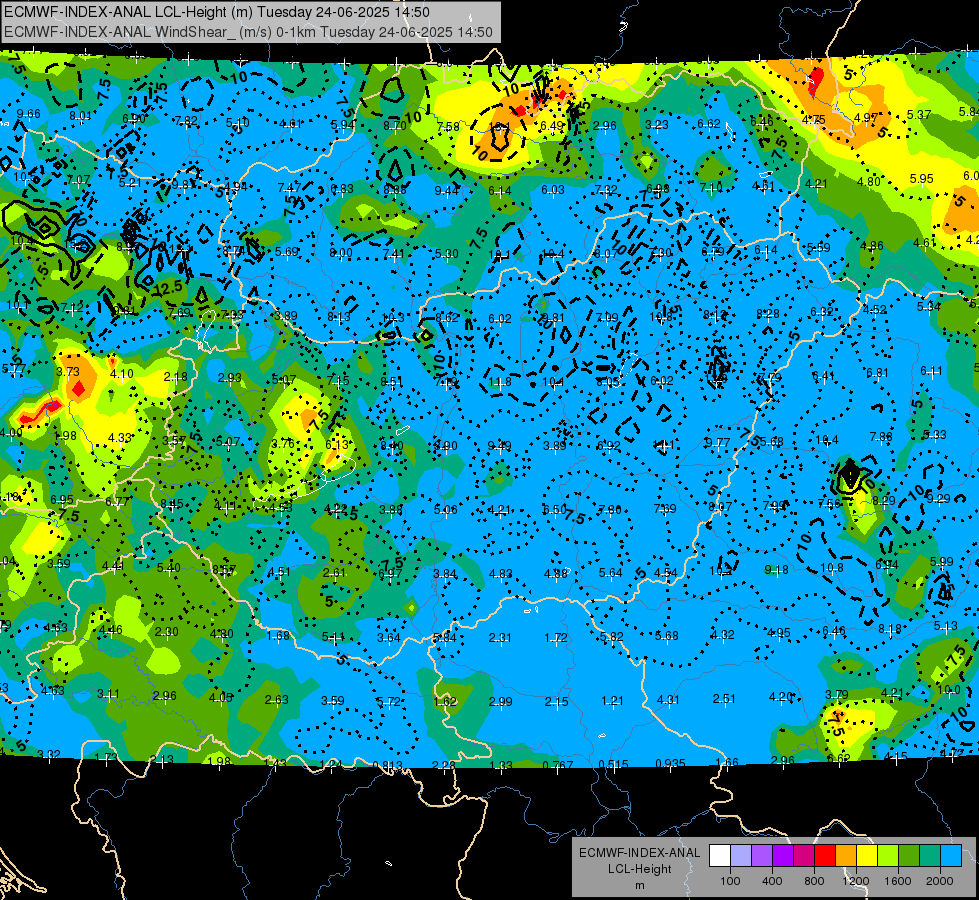979x900 pixels.
Task: Click the WindShear 0-1km header line
Action: point(248,32)
